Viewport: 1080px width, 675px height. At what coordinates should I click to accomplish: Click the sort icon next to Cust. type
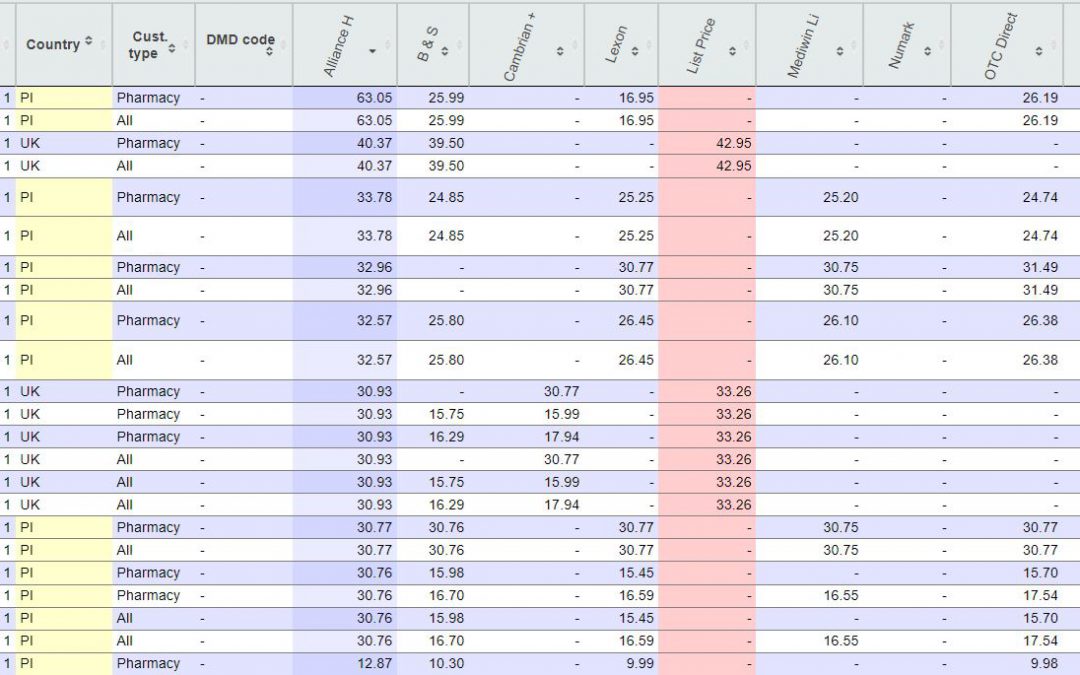click(x=171, y=47)
